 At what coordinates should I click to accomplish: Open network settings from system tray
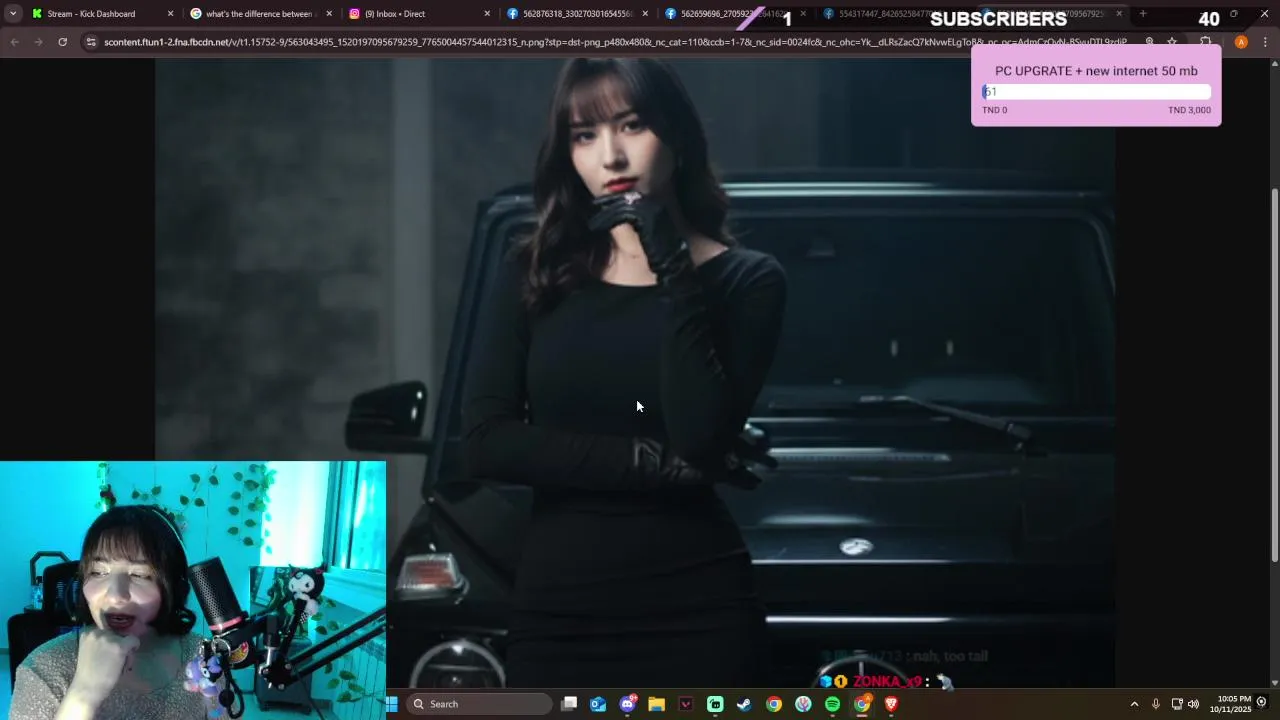tap(1177, 704)
